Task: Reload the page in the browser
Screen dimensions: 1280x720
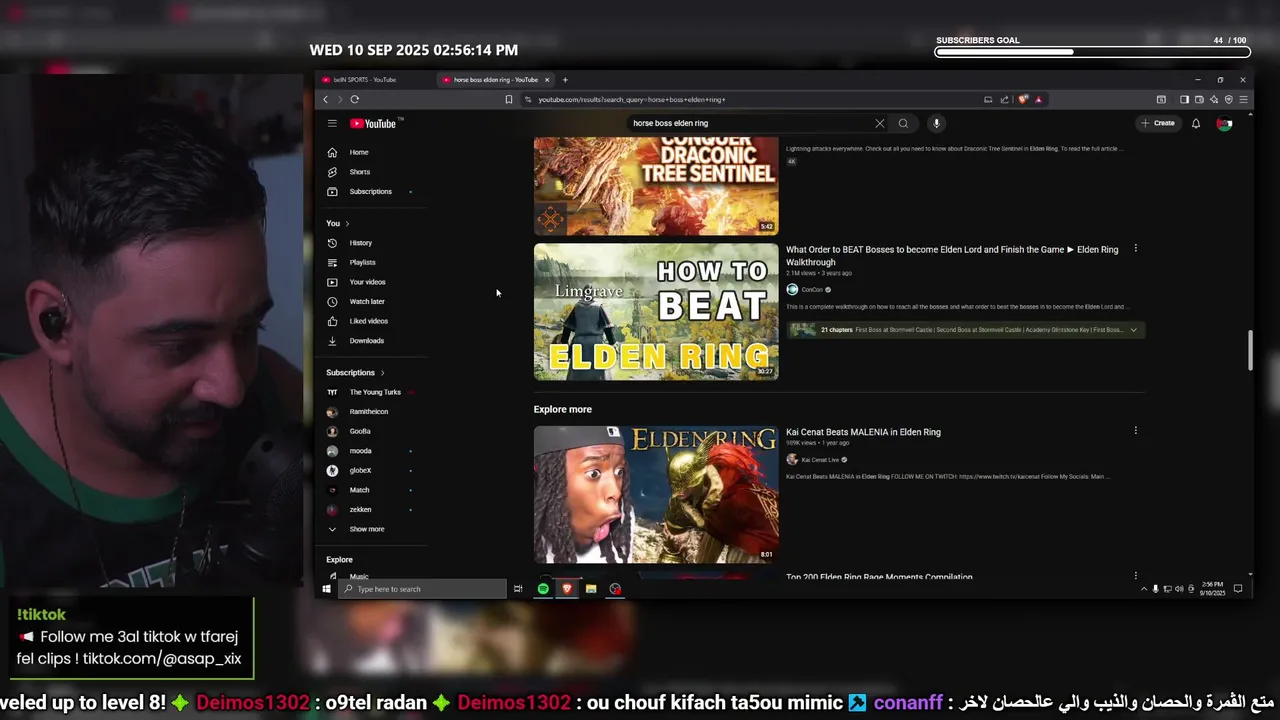Action: click(x=354, y=99)
